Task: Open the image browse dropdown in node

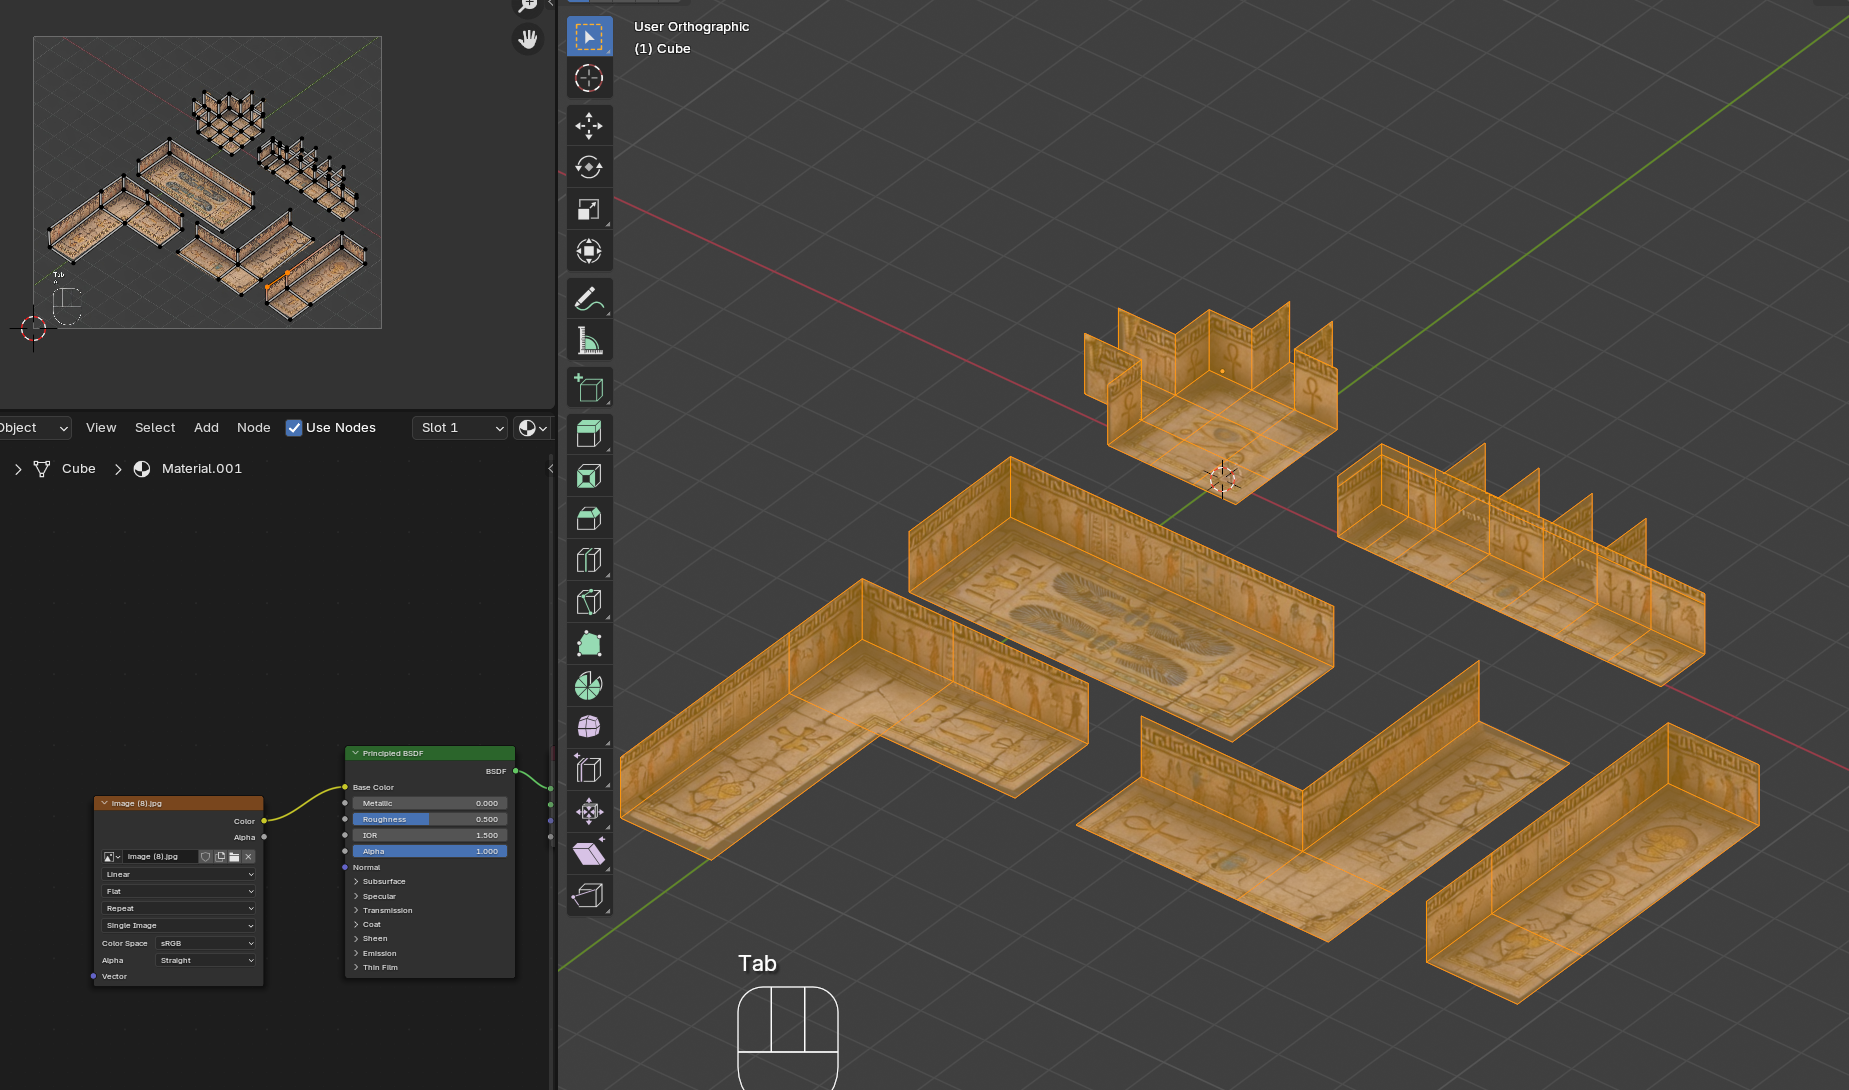Action: pyautogui.click(x=112, y=857)
